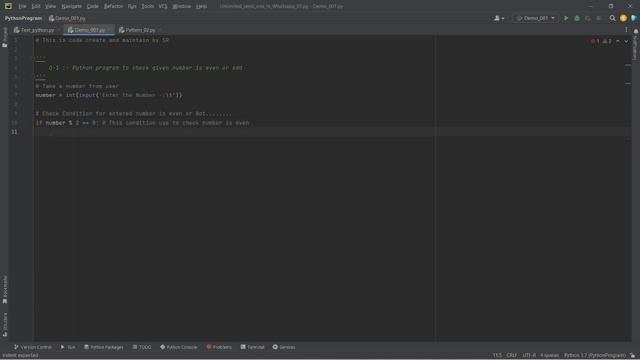This screenshot has height=360, width=640.
Task: Place cursor in empty editor line 11
Action: 331,132
